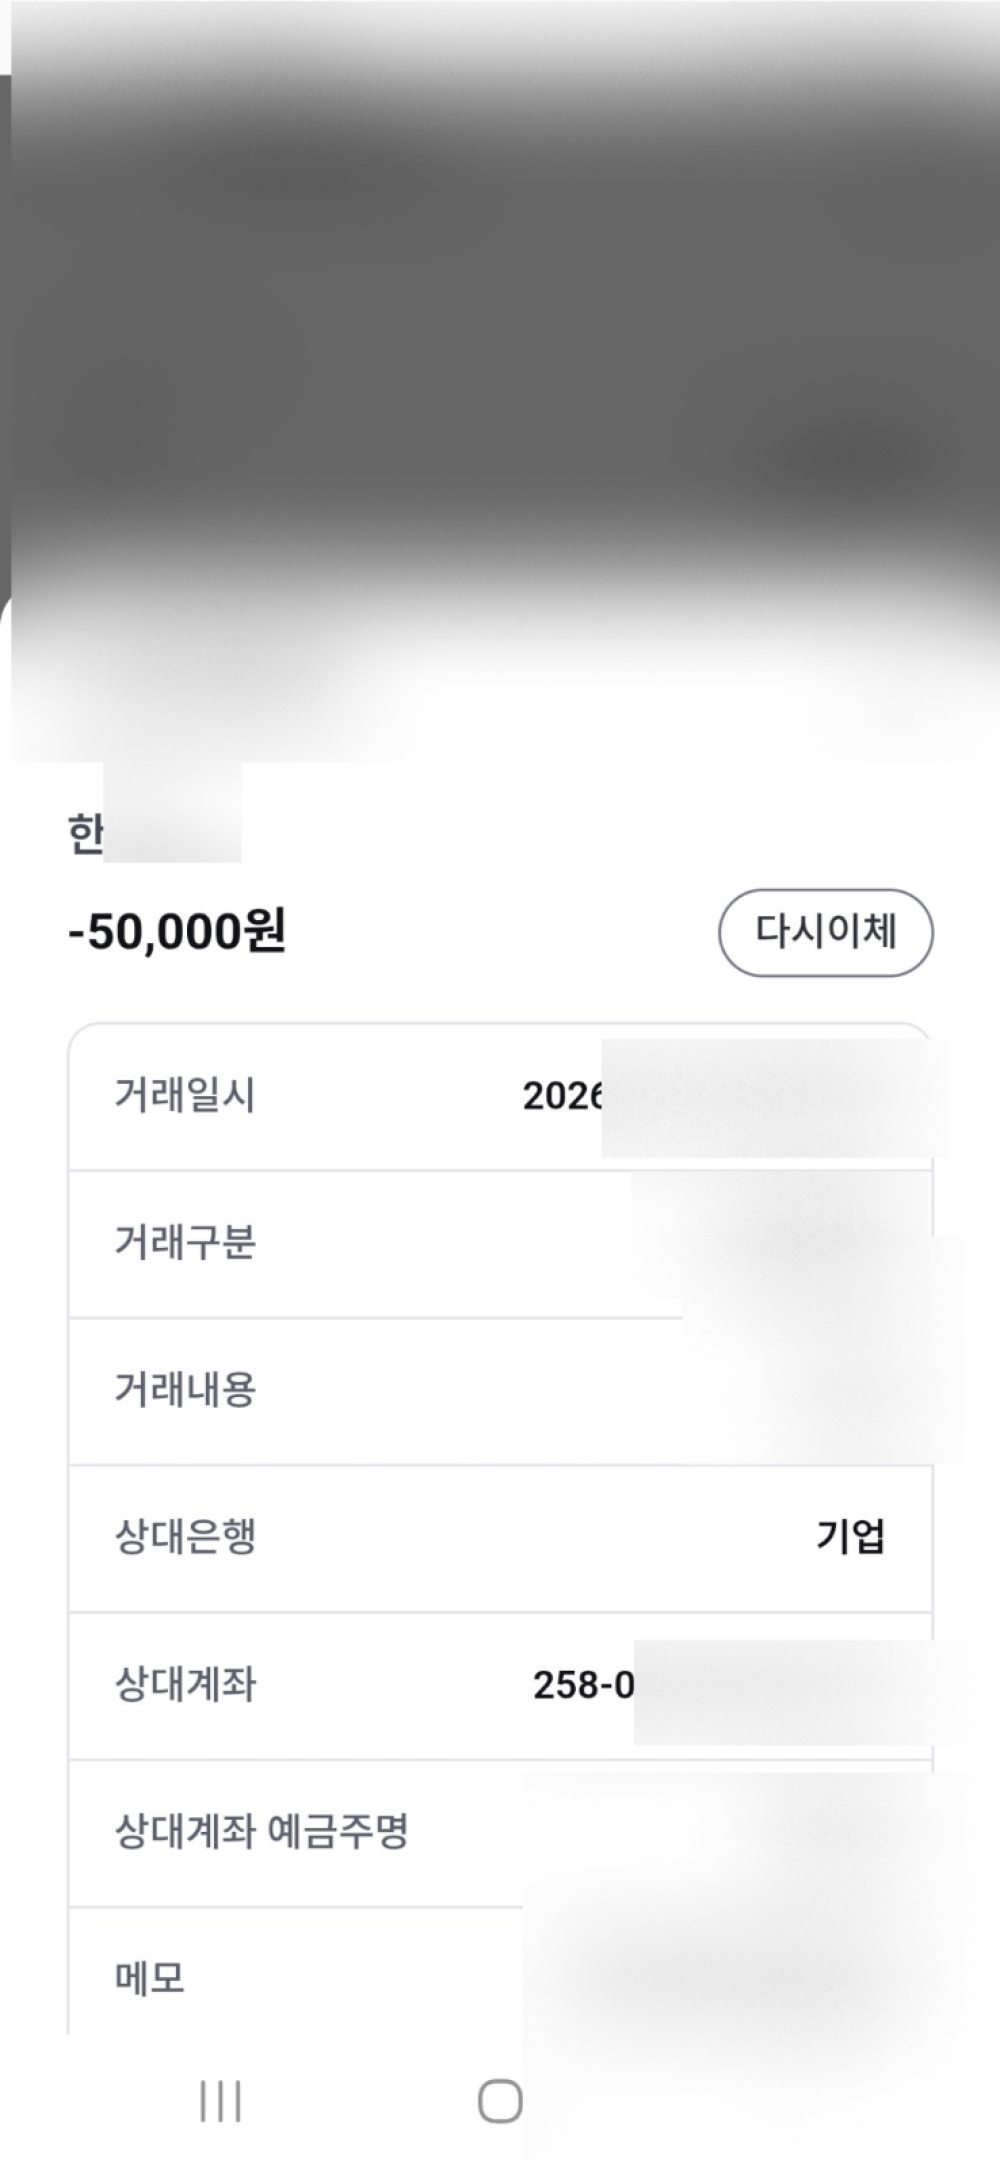Image resolution: width=1000 pixels, height=2168 pixels.
Task: Tap the -50,000원 transfer amount
Action: 177,931
